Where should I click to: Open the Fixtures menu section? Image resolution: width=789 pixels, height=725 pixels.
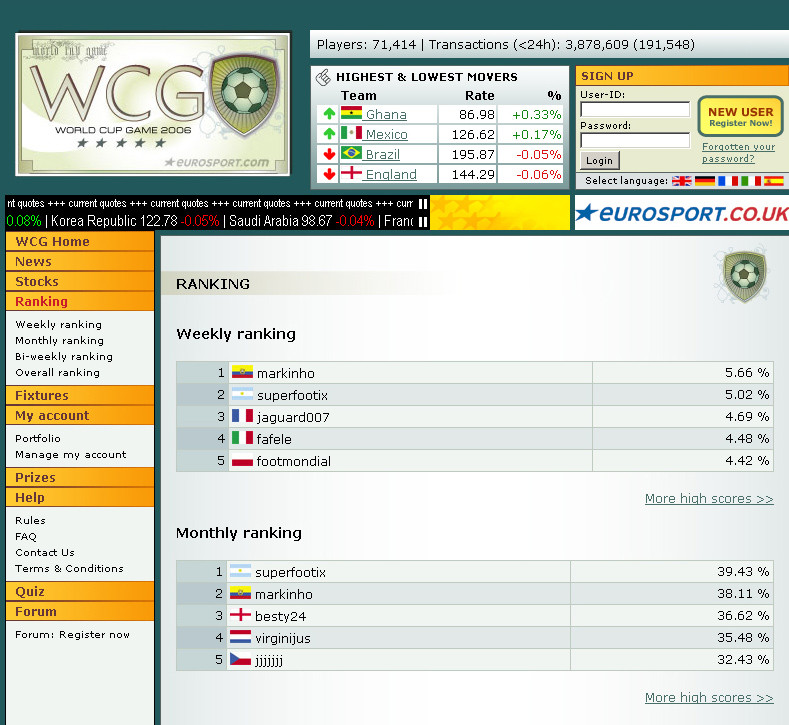42,396
